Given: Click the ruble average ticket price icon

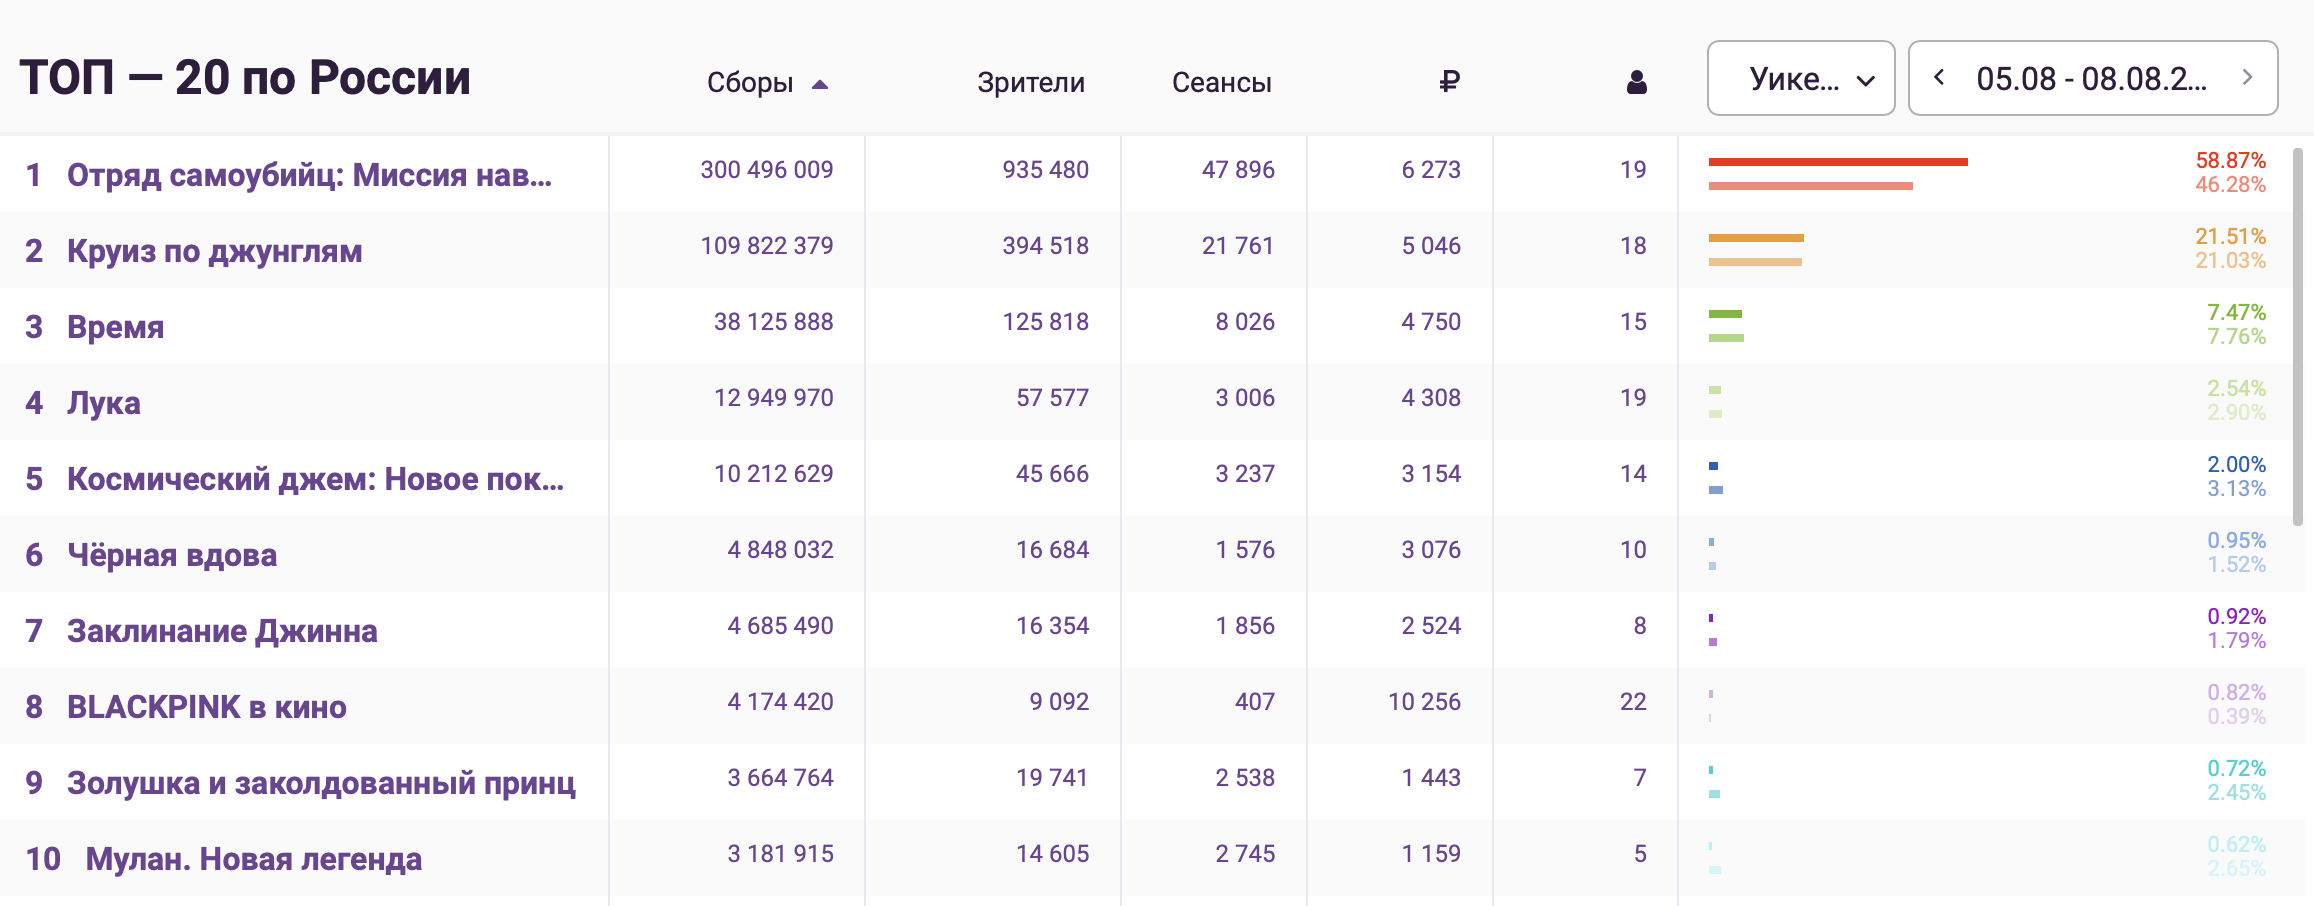Looking at the screenshot, I should click(1449, 82).
